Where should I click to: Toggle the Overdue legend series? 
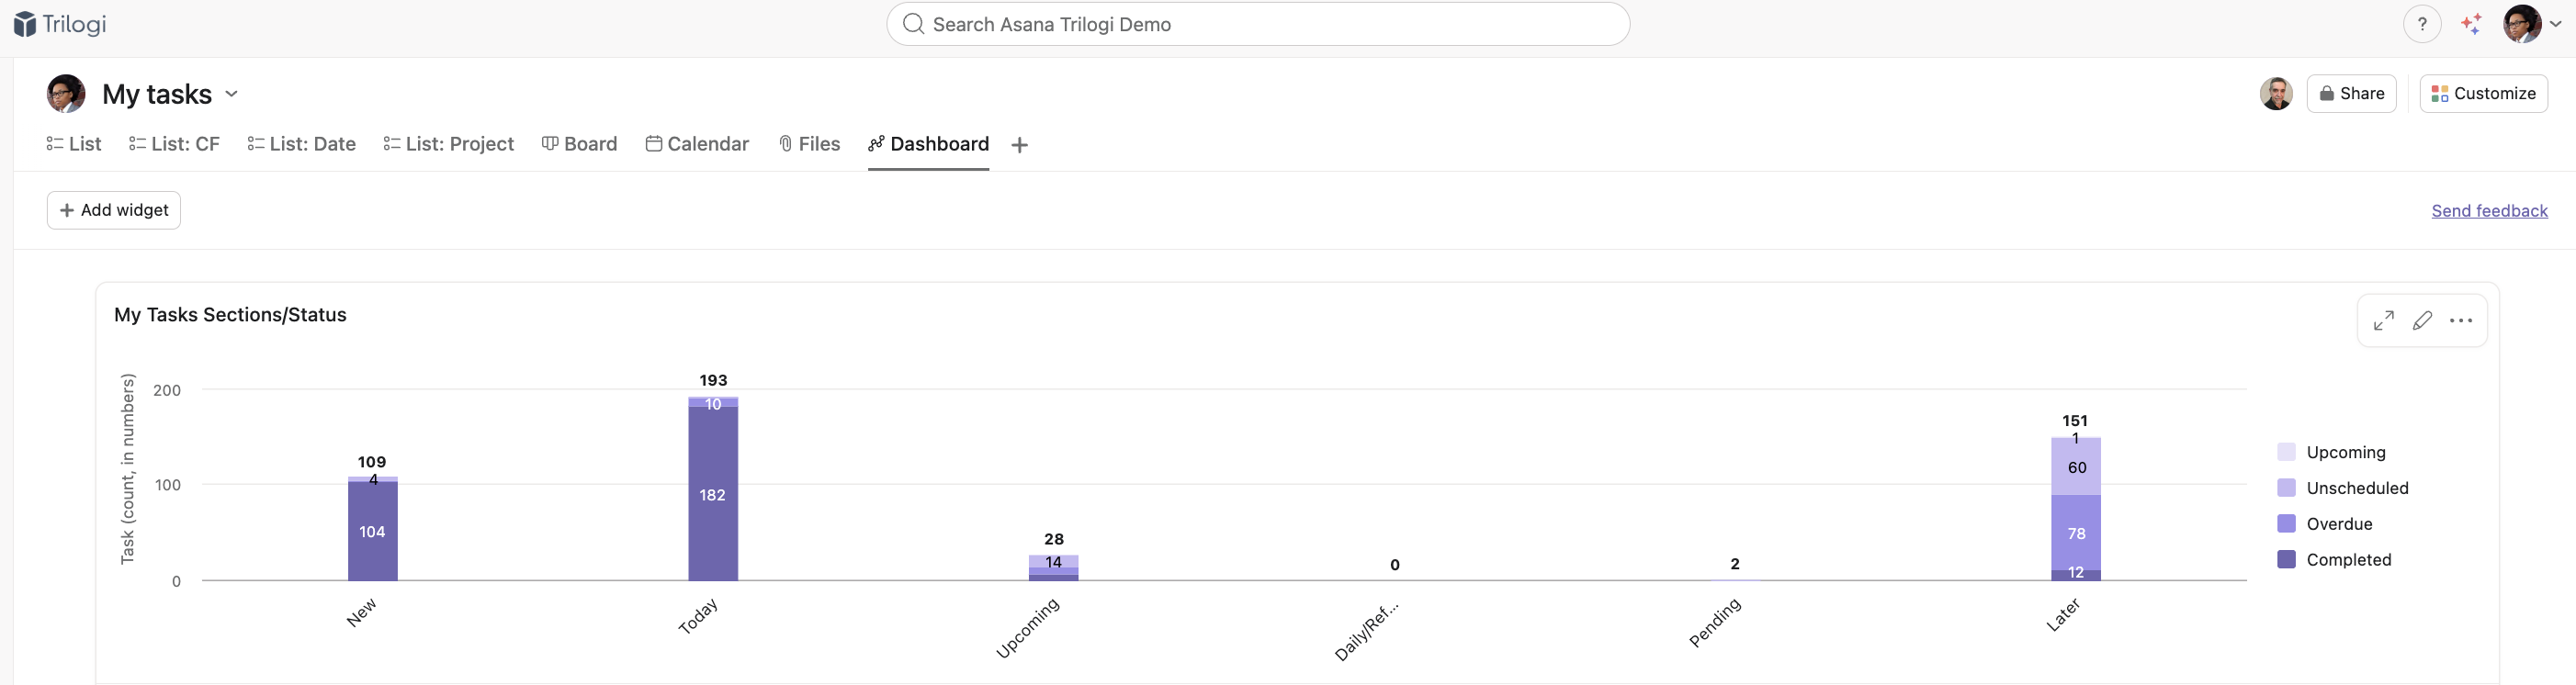2338,524
